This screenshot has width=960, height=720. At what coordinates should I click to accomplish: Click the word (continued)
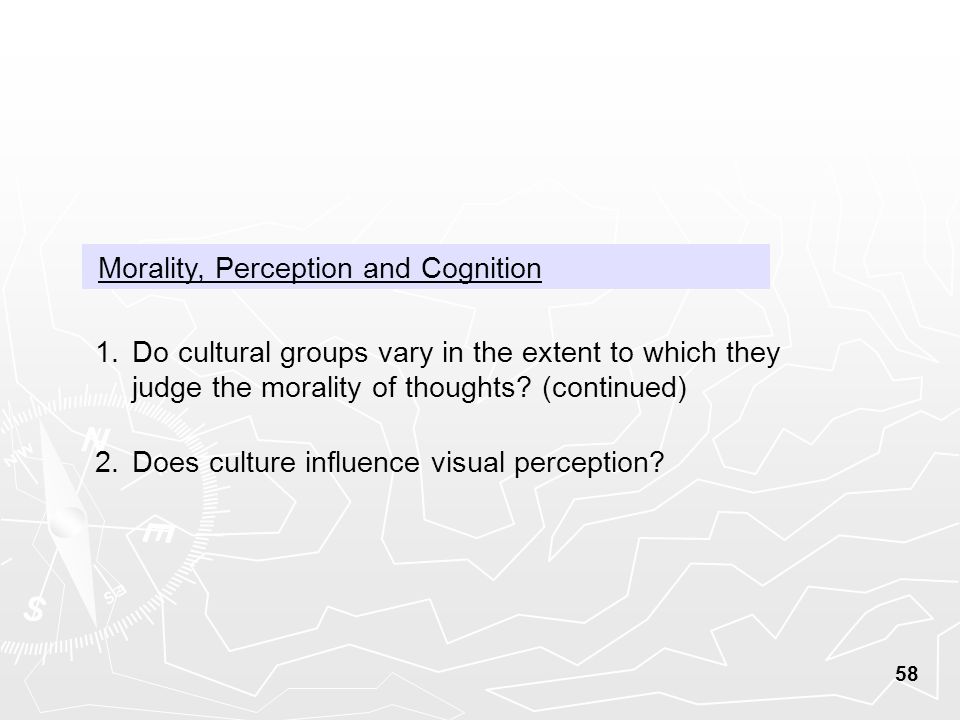pyautogui.click(x=614, y=388)
